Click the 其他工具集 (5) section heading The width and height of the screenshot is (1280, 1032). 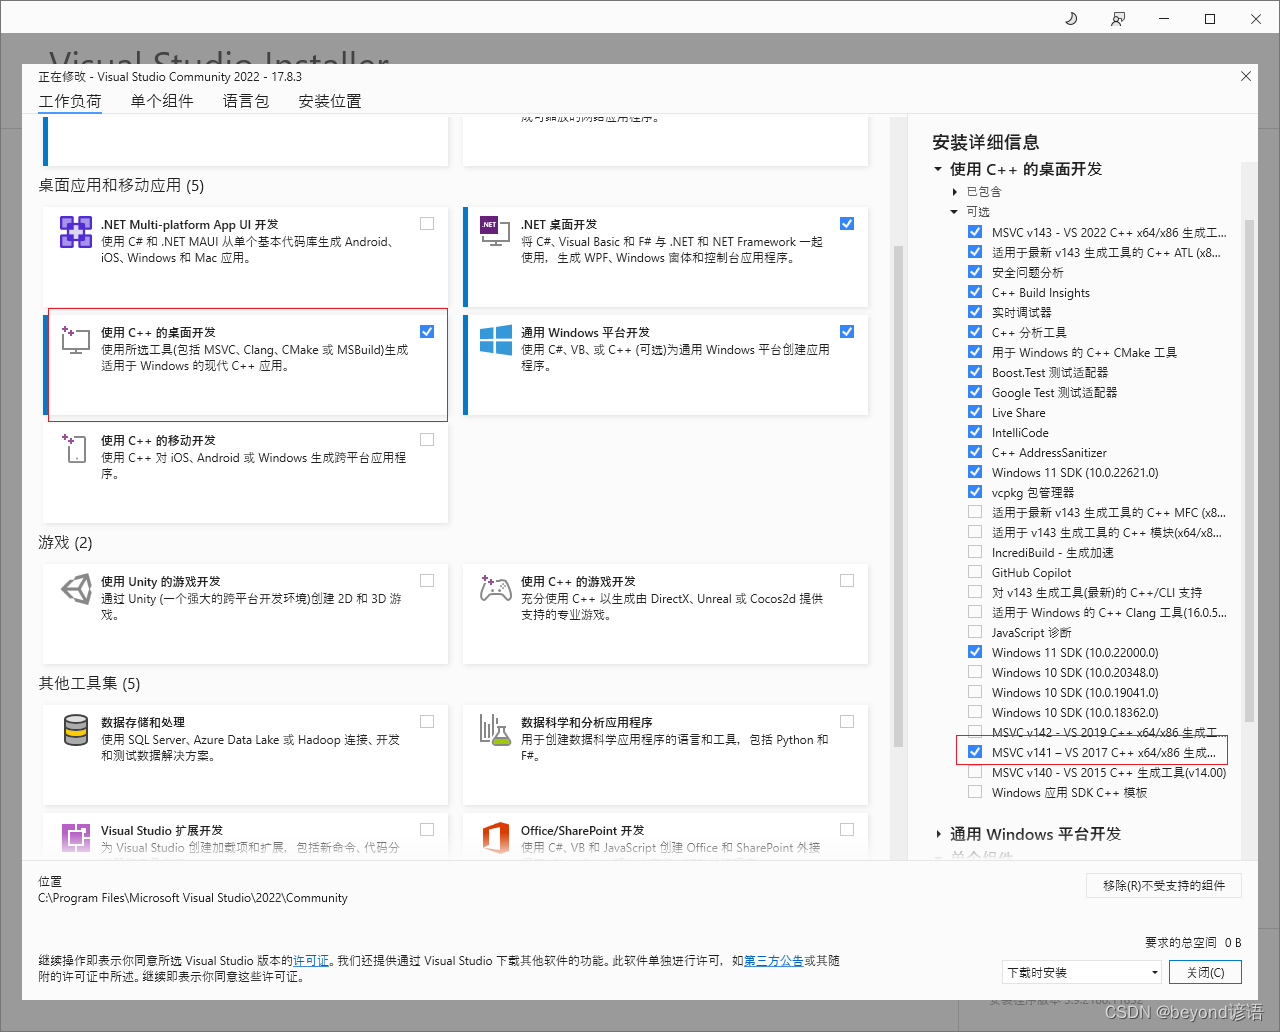point(89,683)
